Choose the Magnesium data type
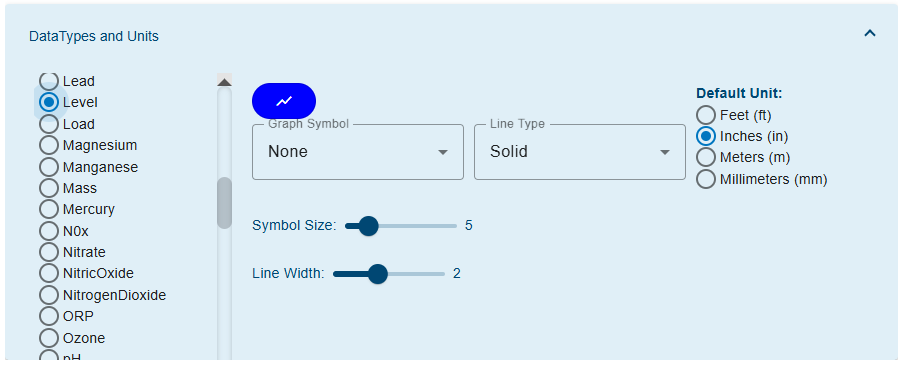The height and width of the screenshot is (365, 903). pos(88,145)
